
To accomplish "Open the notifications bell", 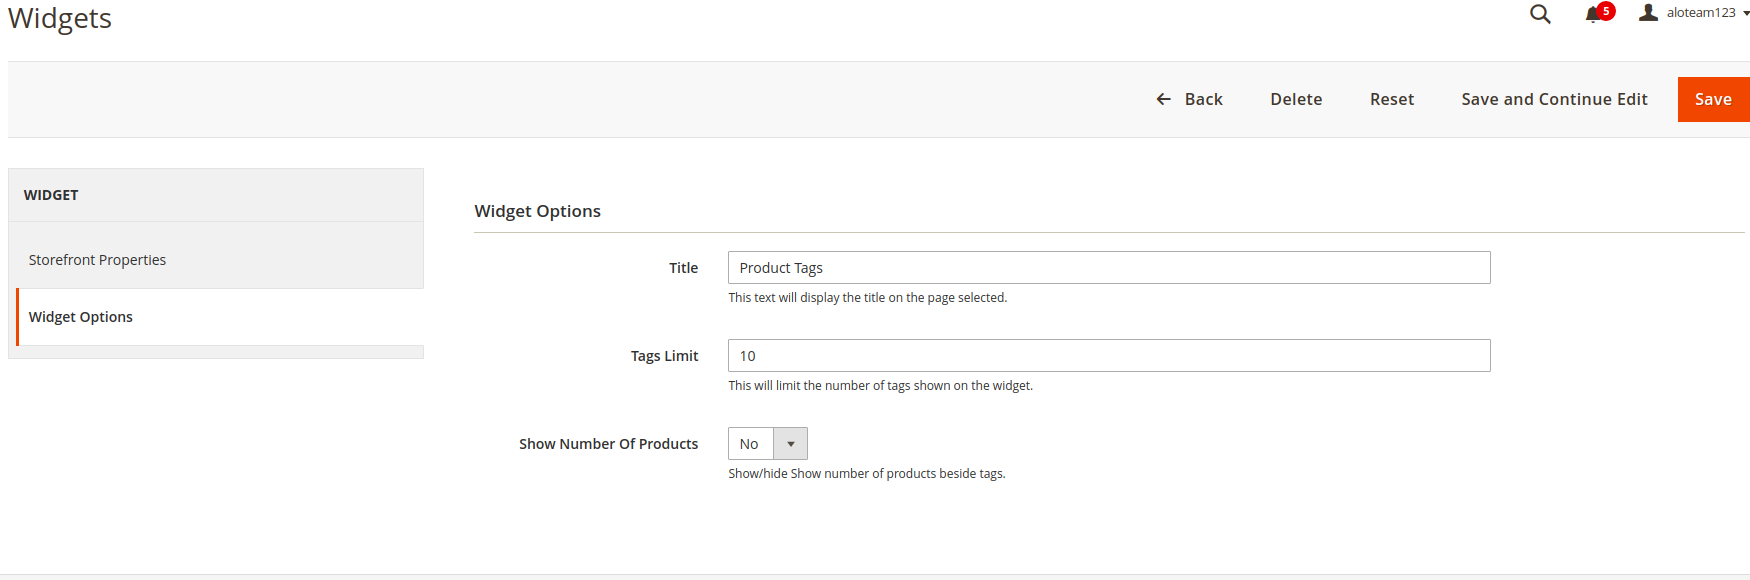I will click(1593, 15).
